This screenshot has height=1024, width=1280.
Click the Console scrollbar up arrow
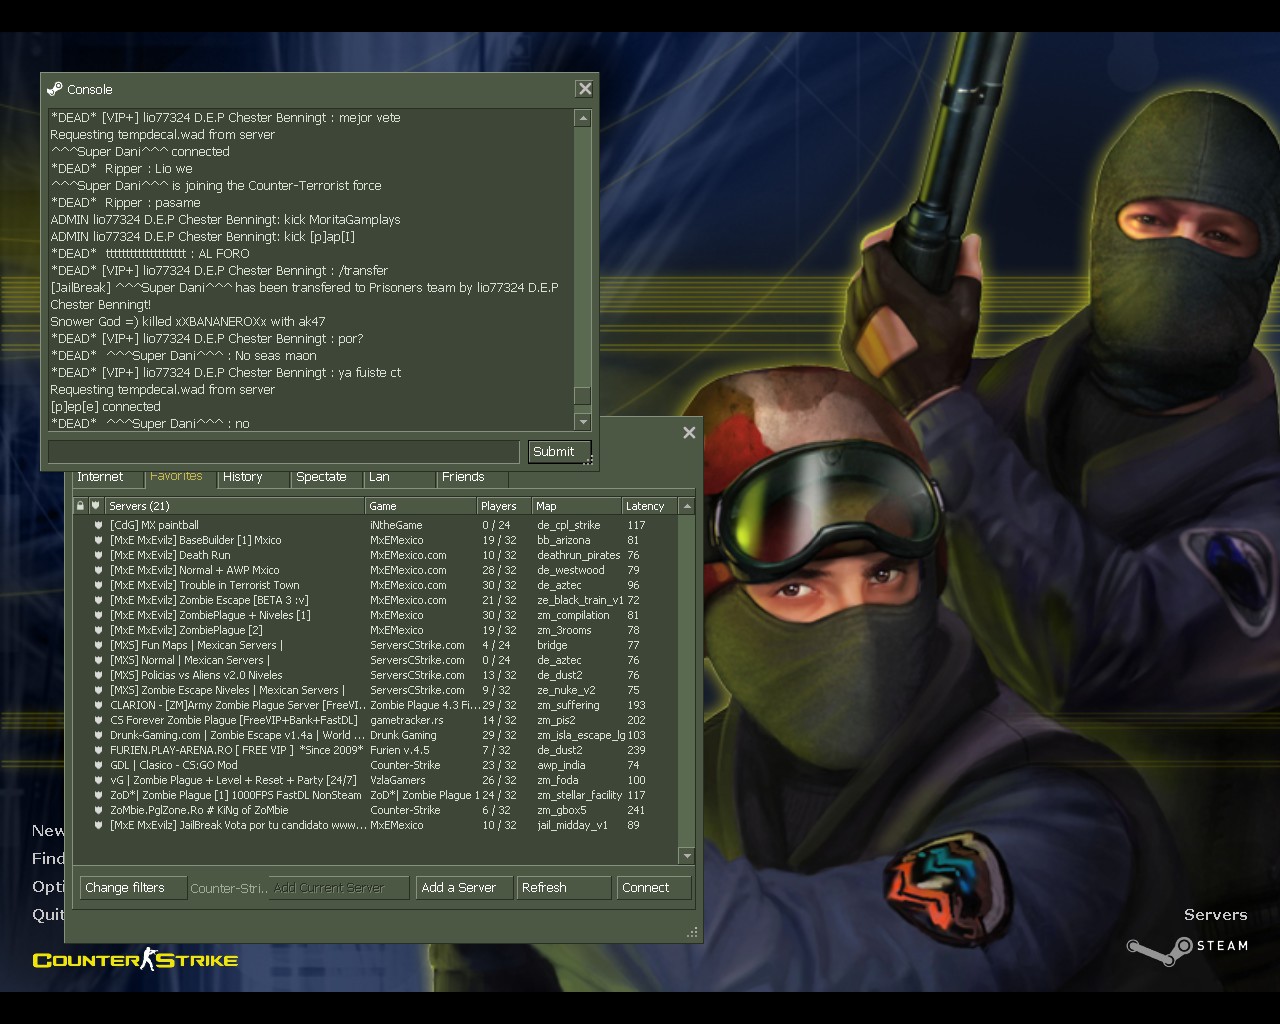(583, 118)
